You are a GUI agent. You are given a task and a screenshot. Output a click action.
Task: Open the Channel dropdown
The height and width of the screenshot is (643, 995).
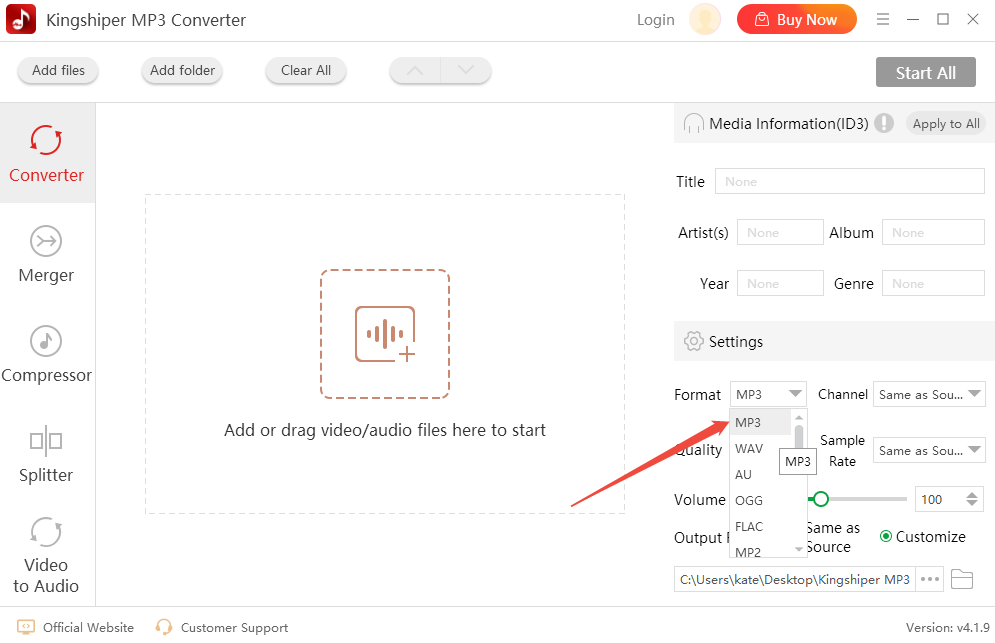tap(929, 394)
